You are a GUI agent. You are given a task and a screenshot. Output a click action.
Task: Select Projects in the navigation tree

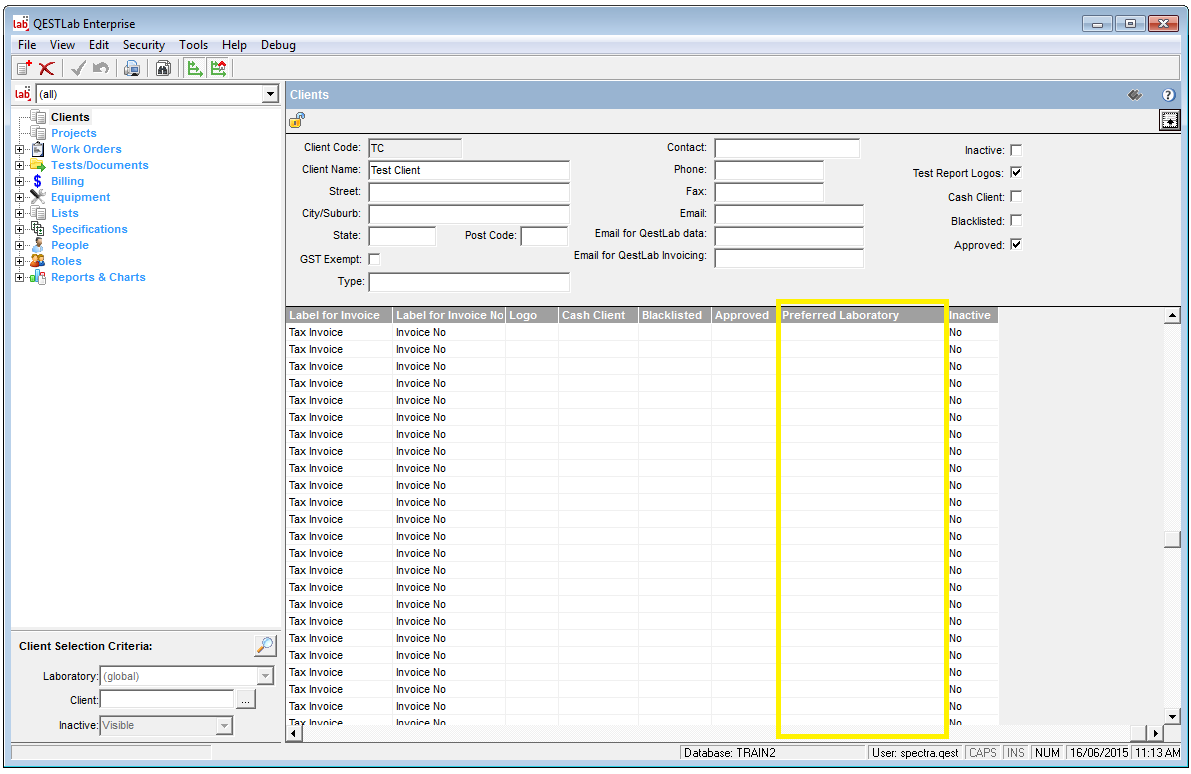[x=74, y=133]
